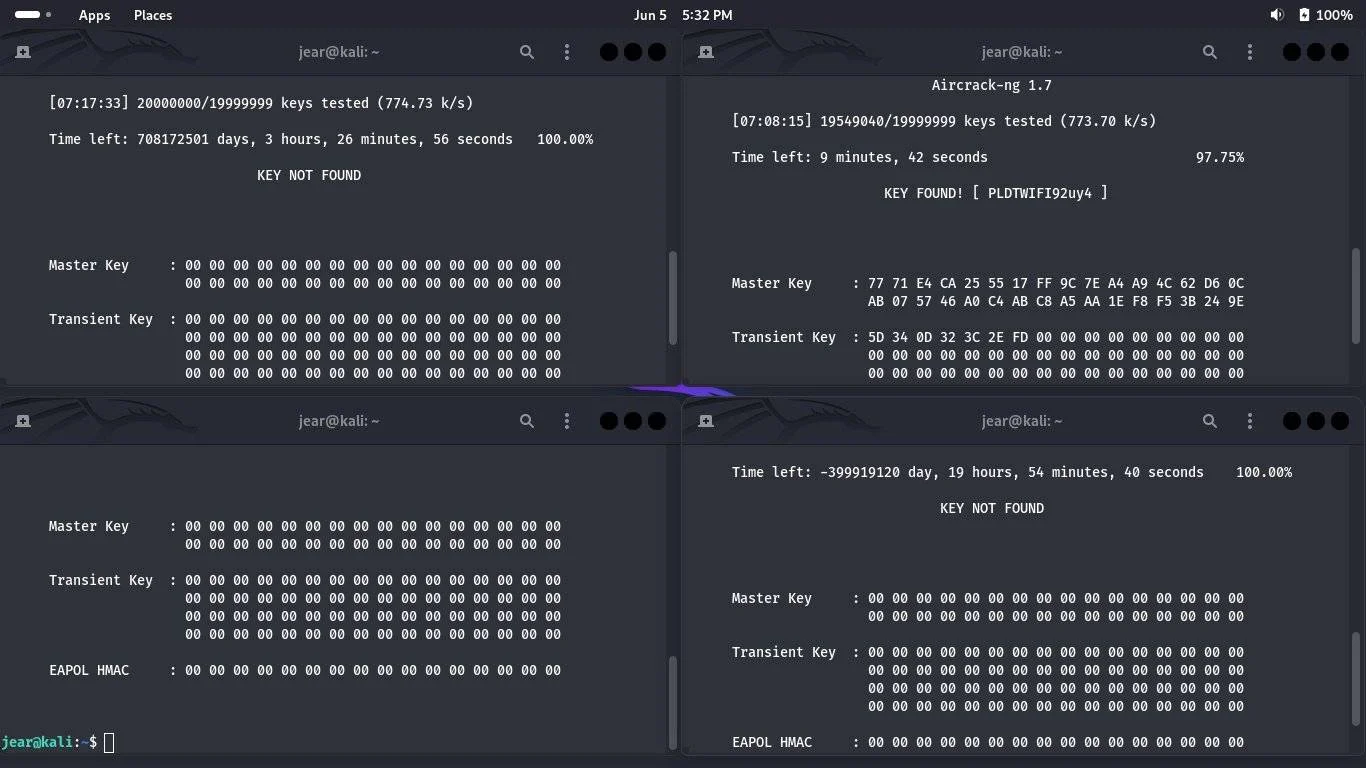
Task: Click search icon in top-right terminal
Action: [1210, 52]
